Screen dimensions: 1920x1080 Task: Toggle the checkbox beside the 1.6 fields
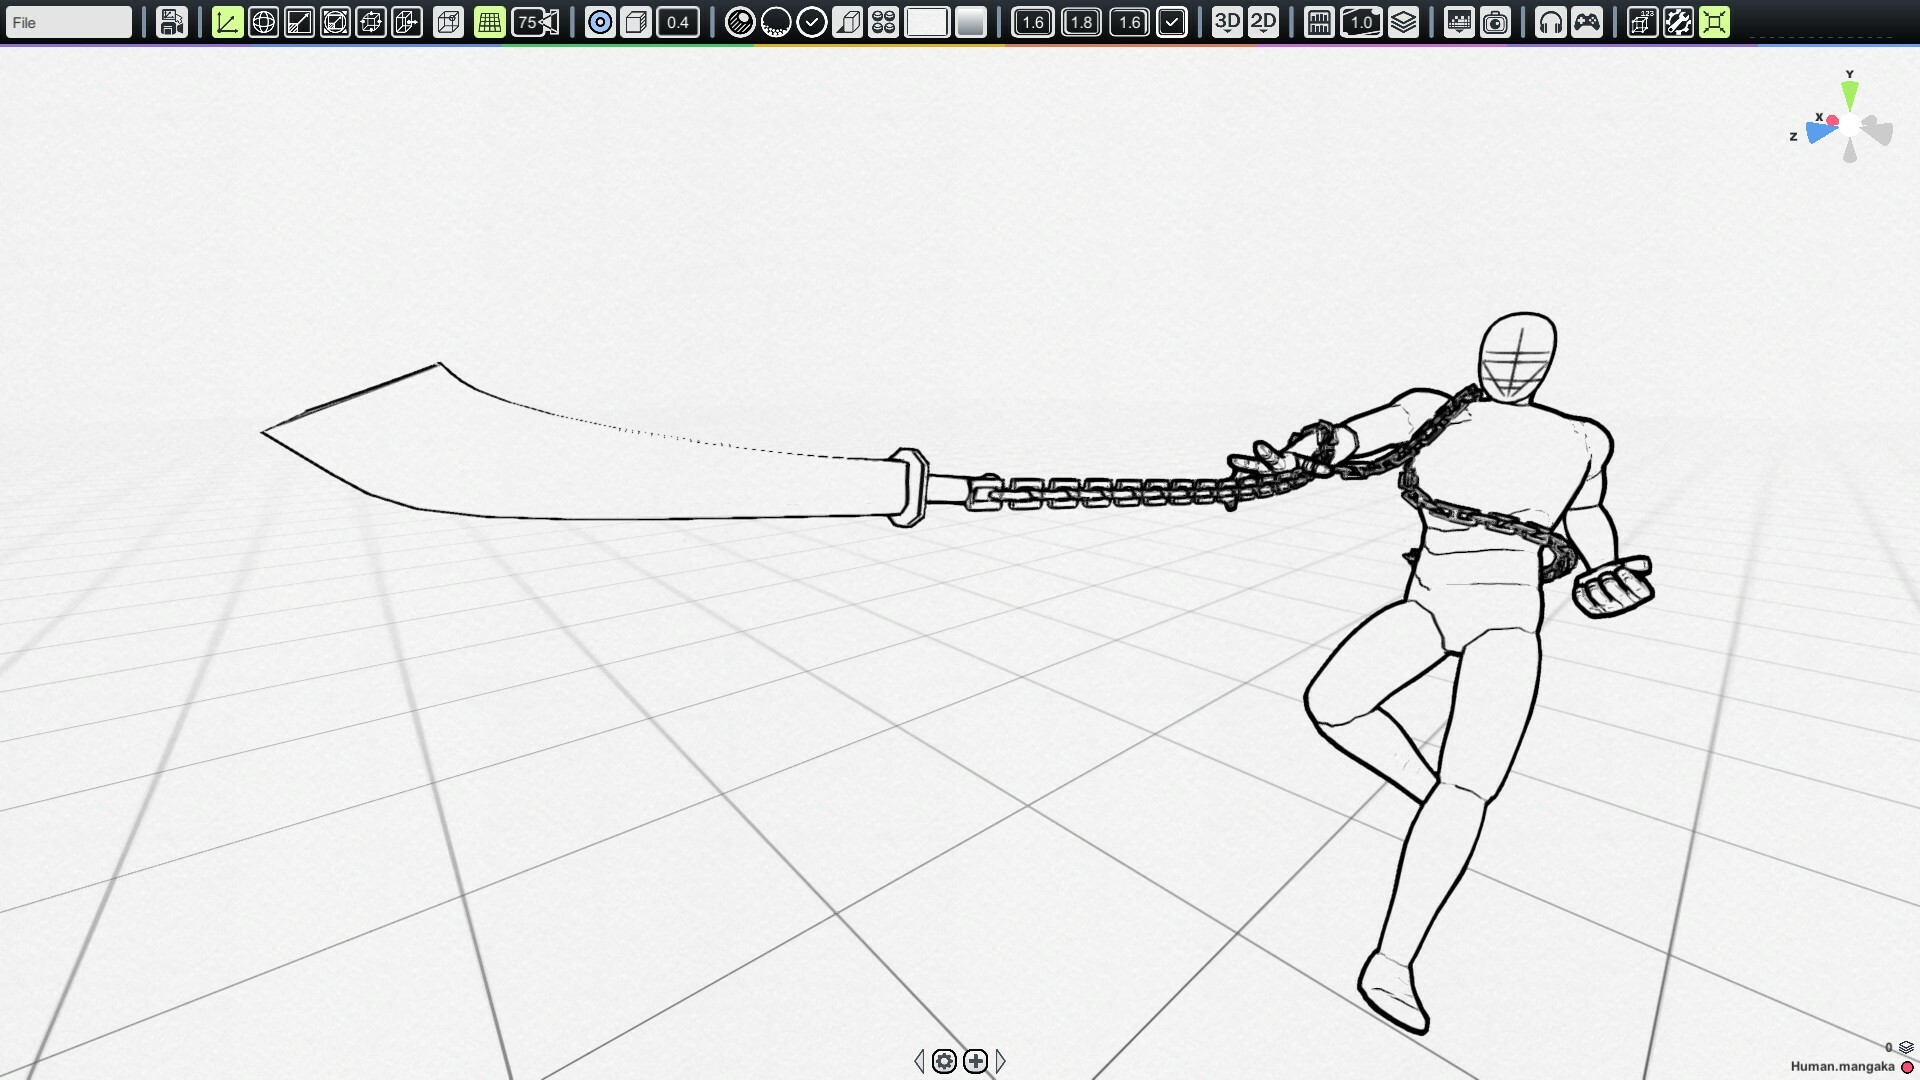(x=1172, y=21)
